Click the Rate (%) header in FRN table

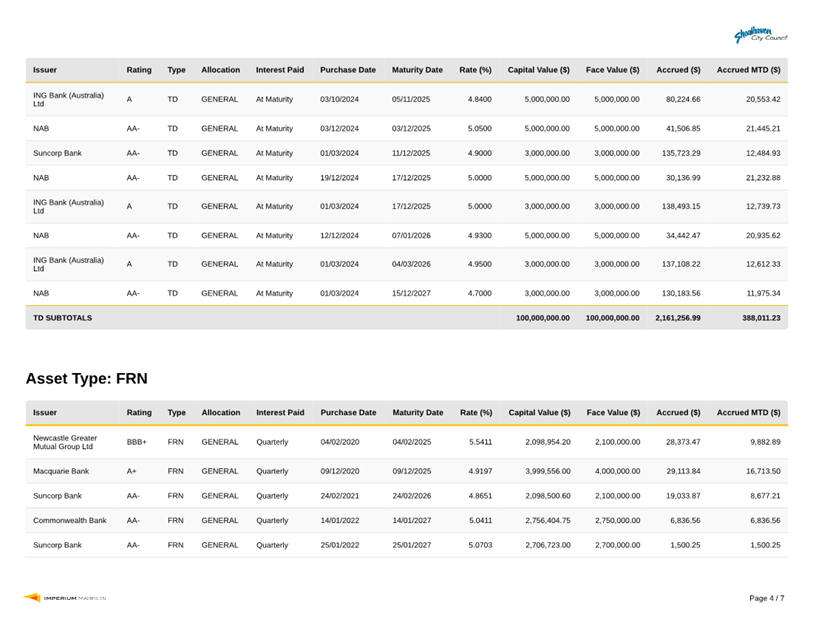tap(476, 412)
